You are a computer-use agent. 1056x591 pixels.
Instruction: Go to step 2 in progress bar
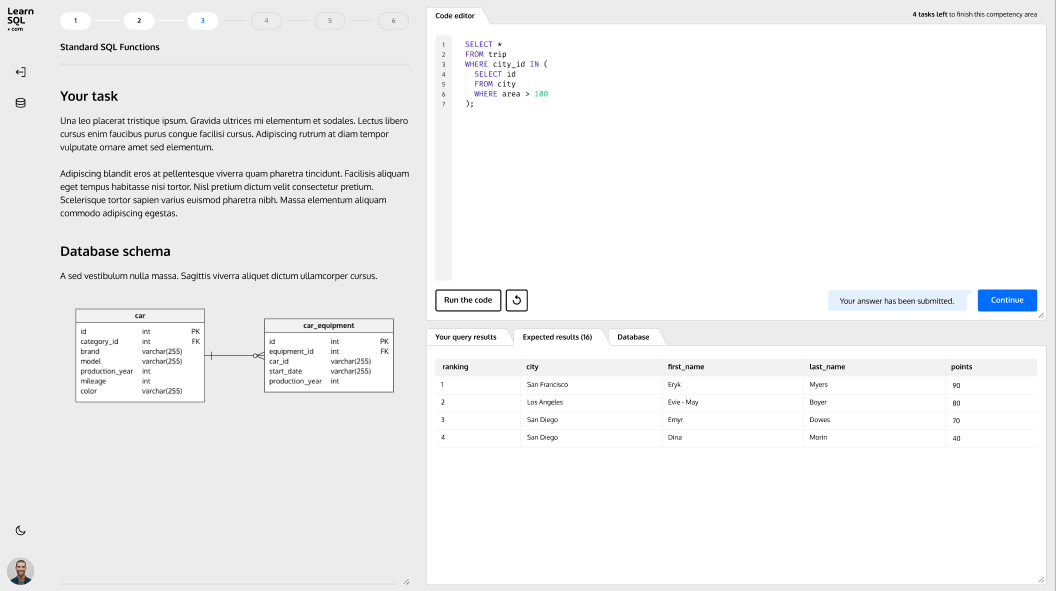139,21
